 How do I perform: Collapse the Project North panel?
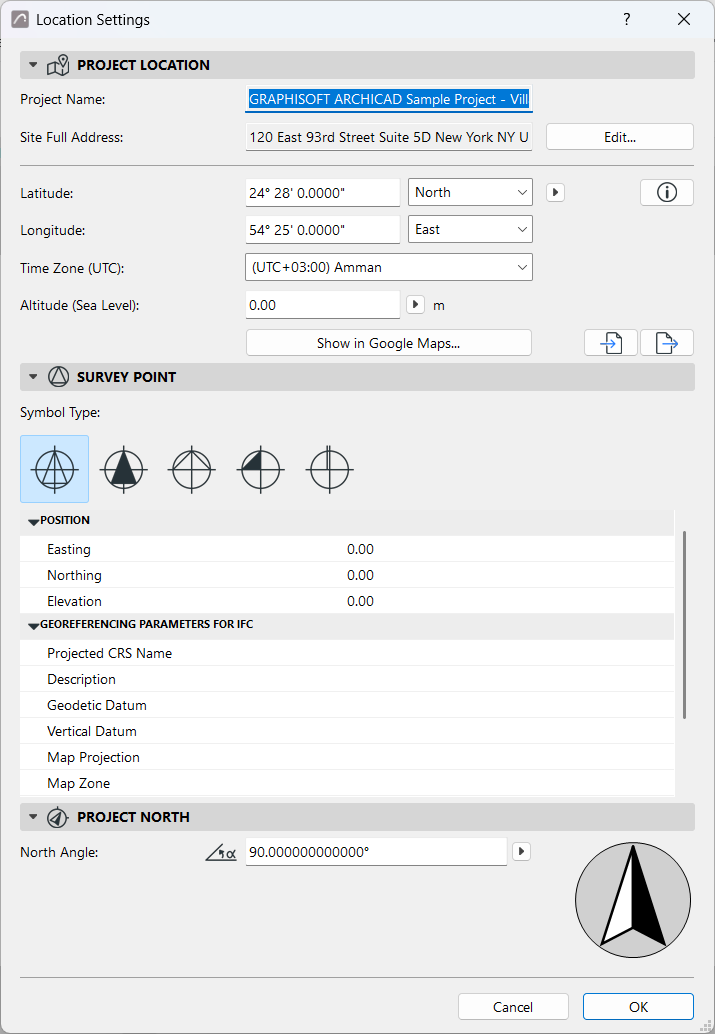click(x=33, y=817)
